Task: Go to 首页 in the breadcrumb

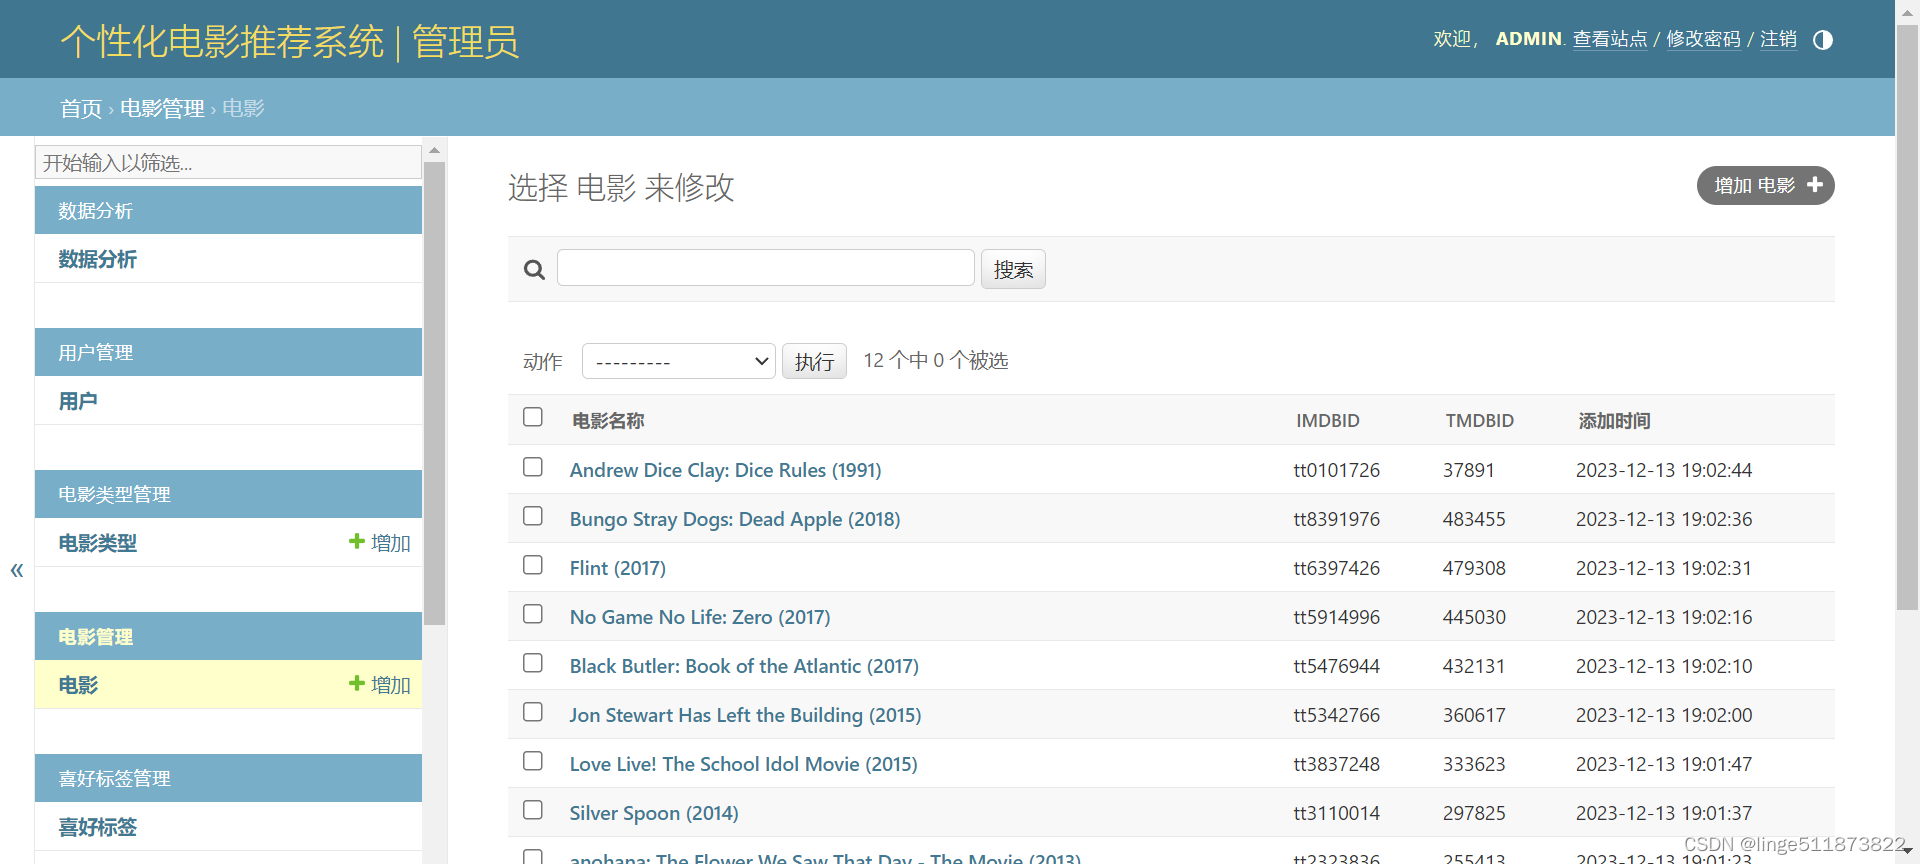Action: pyautogui.click(x=81, y=108)
